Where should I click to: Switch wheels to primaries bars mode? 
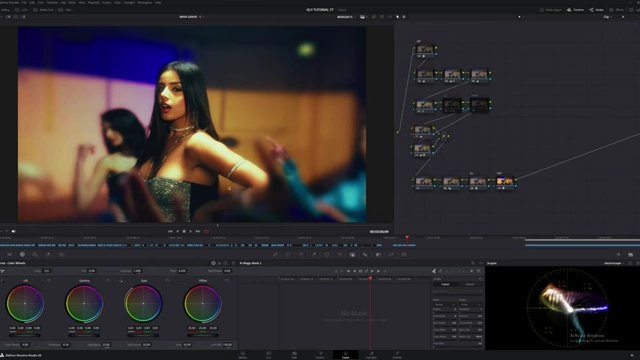click(x=219, y=263)
